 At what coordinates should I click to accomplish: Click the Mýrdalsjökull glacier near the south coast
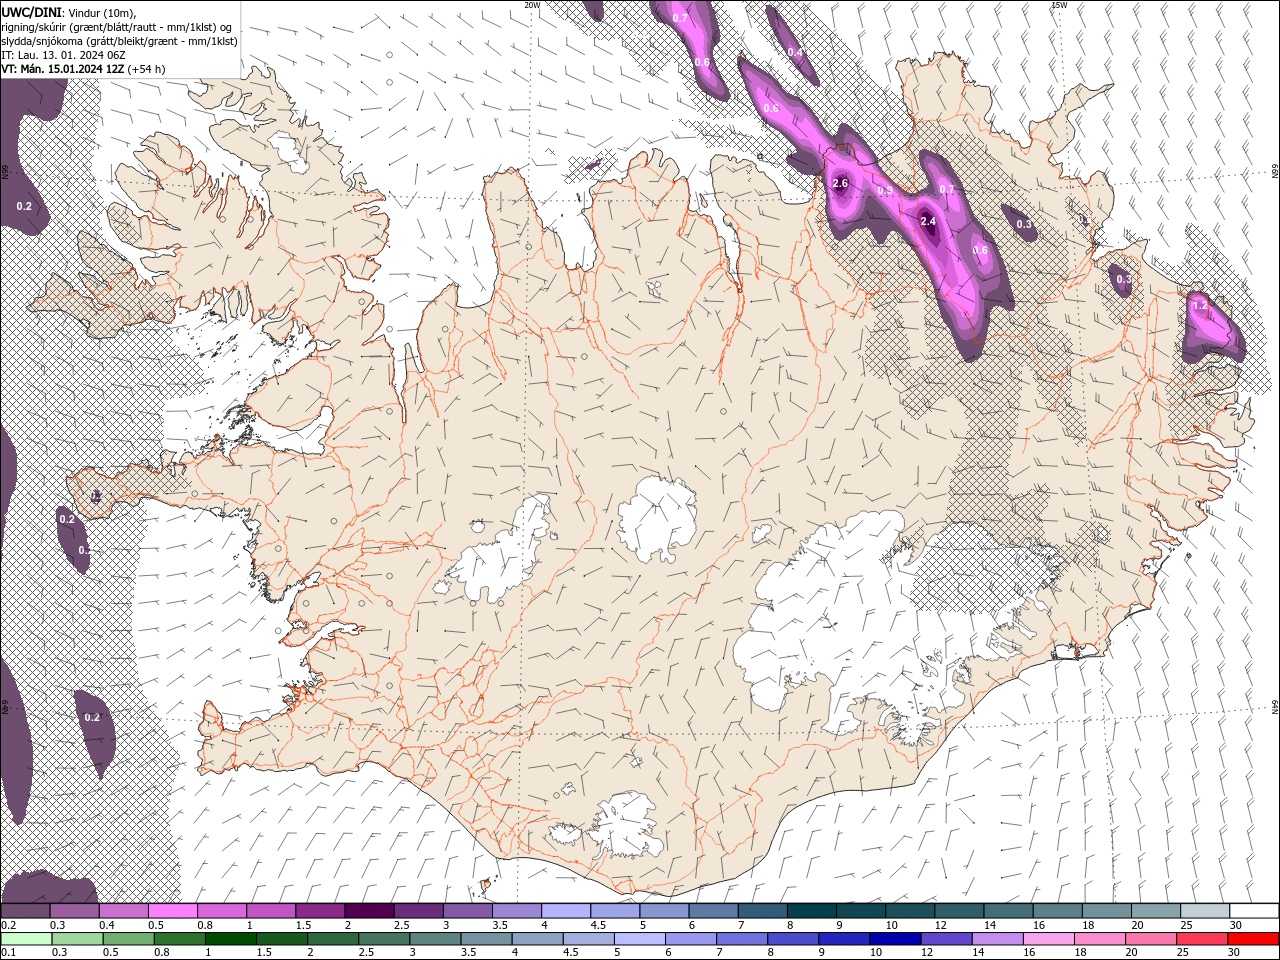(x=625, y=825)
